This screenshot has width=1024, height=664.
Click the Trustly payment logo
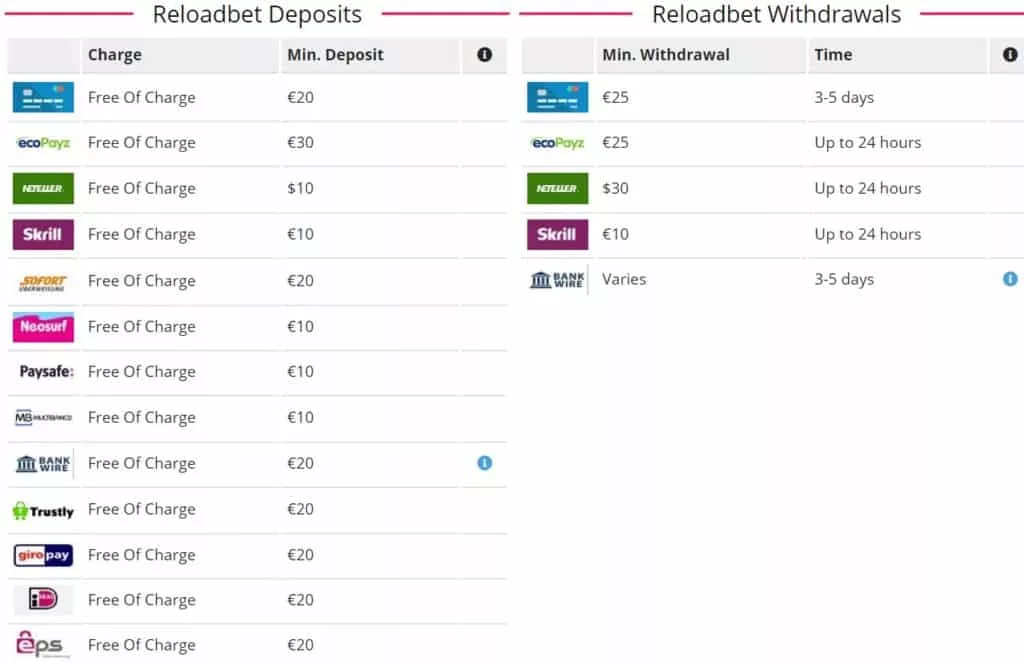[44, 511]
